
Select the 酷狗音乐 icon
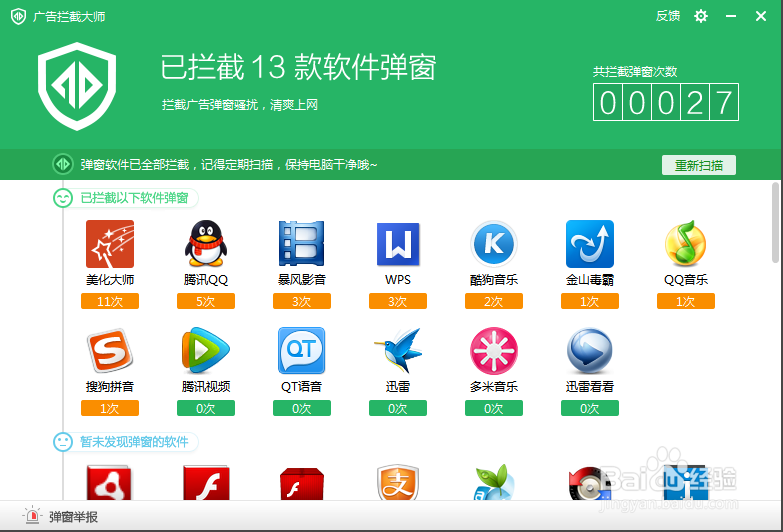point(494,244)
